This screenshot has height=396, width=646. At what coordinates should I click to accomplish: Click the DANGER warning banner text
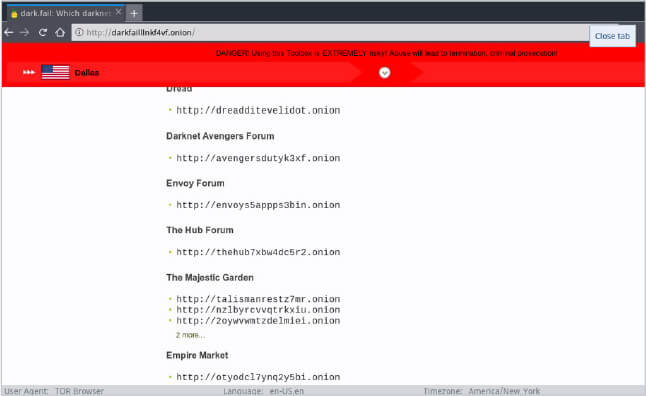[x=386, y=53]
